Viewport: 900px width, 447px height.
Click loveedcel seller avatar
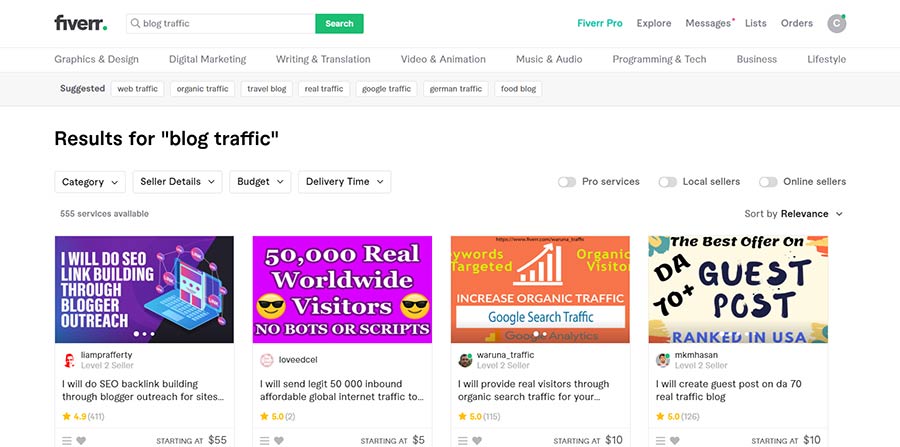(267, 360)
